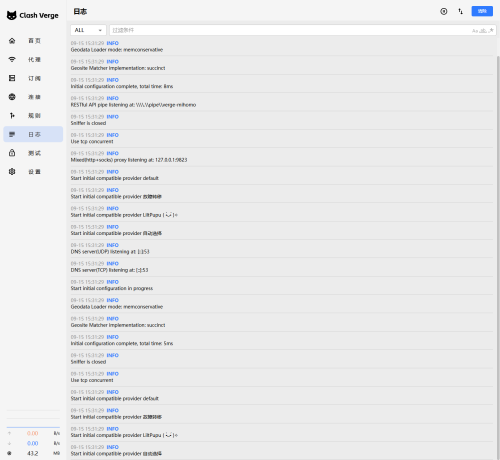Click the log list vertical scrollbar
500x460 pixels.
pos(498,257)
